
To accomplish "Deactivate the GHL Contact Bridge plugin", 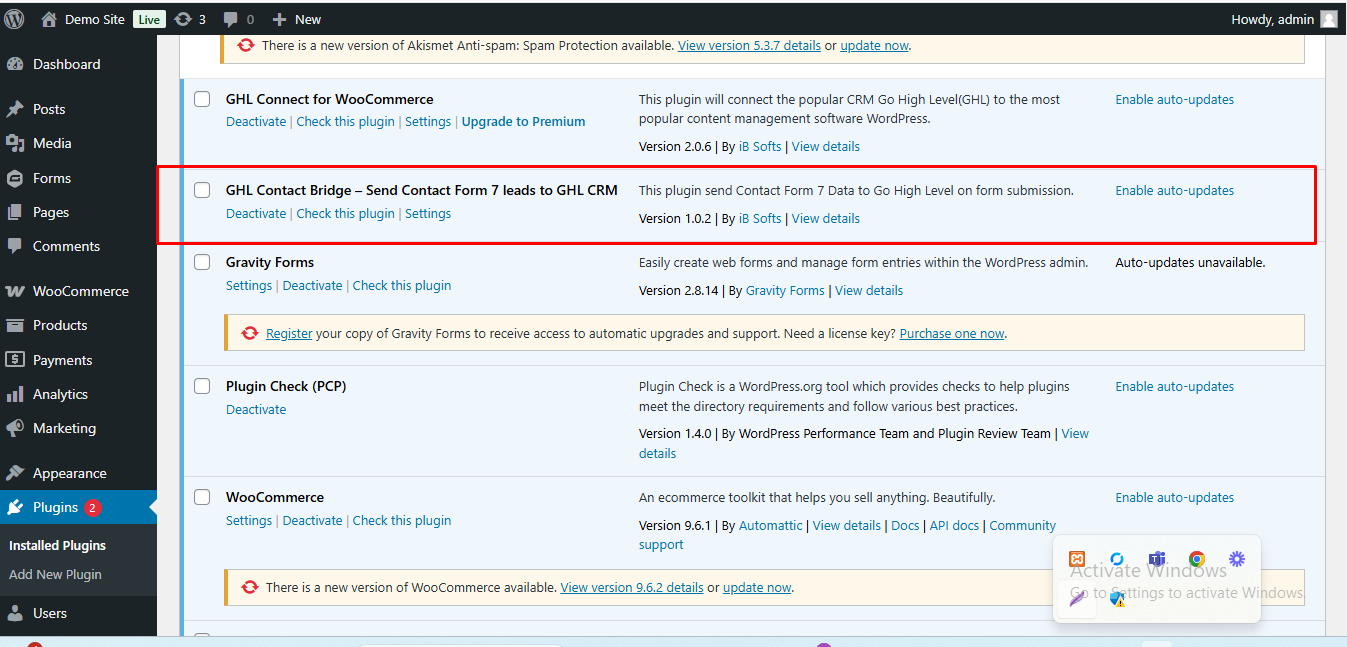I will click(256, 213).
